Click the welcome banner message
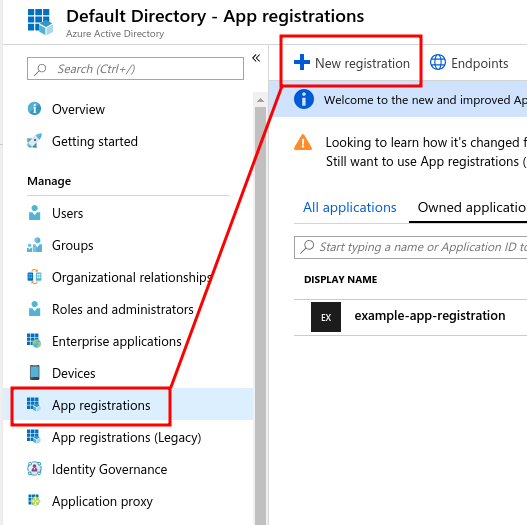The height and width of the screenshot is (525, 527). tap(425, 100)
